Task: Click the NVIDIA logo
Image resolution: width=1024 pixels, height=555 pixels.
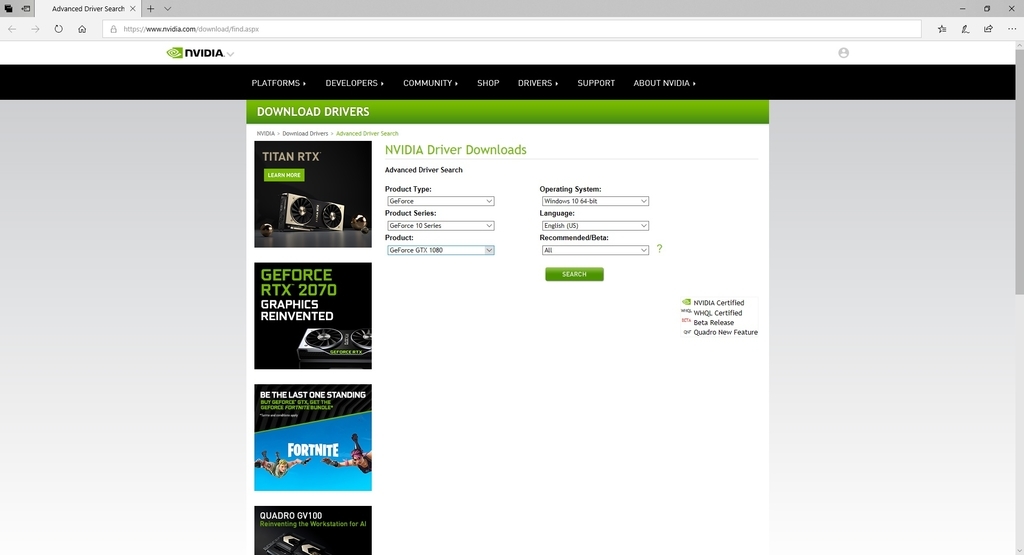Action: 195,53
